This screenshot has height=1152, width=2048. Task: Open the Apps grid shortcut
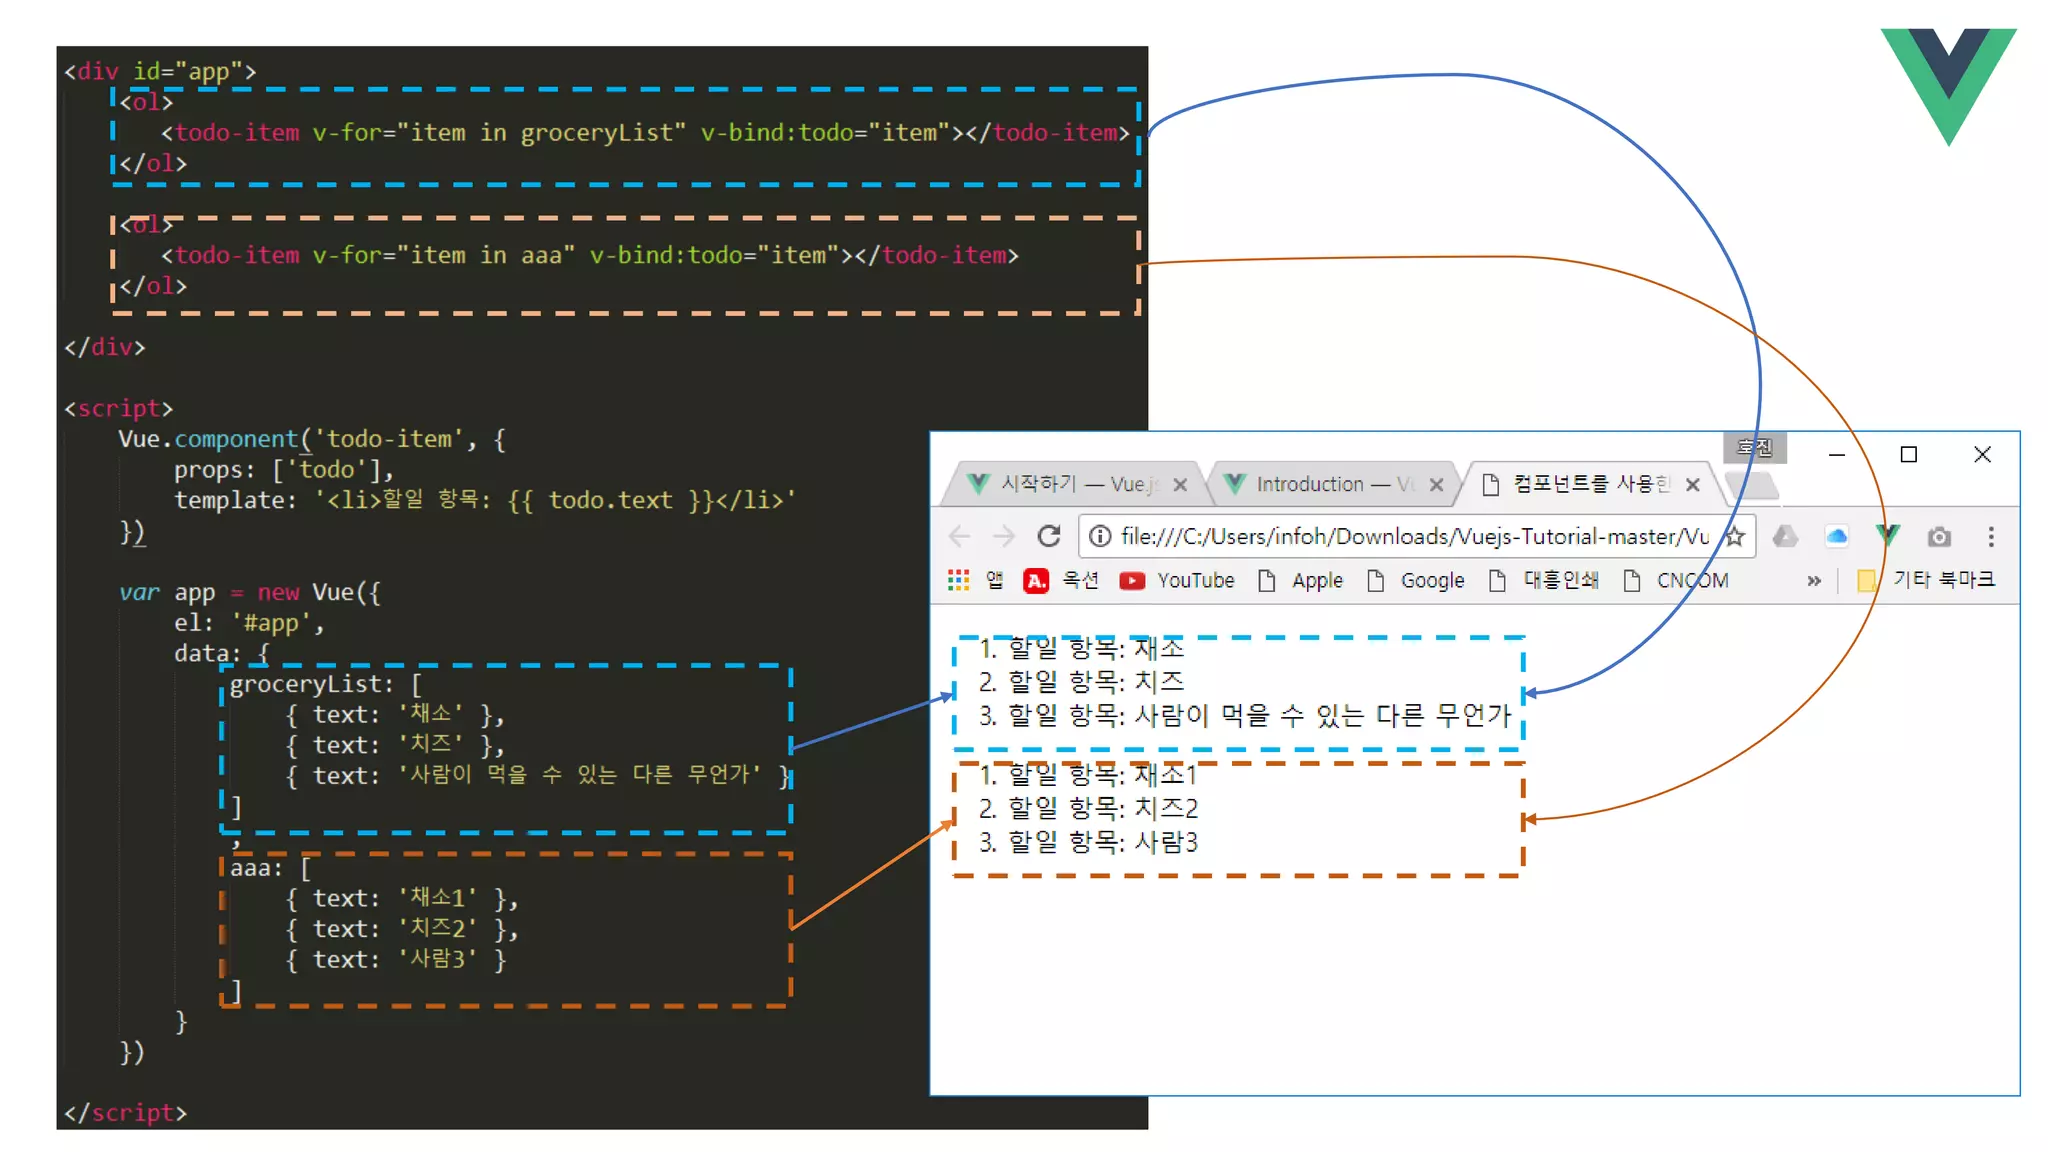pos(958,581)
